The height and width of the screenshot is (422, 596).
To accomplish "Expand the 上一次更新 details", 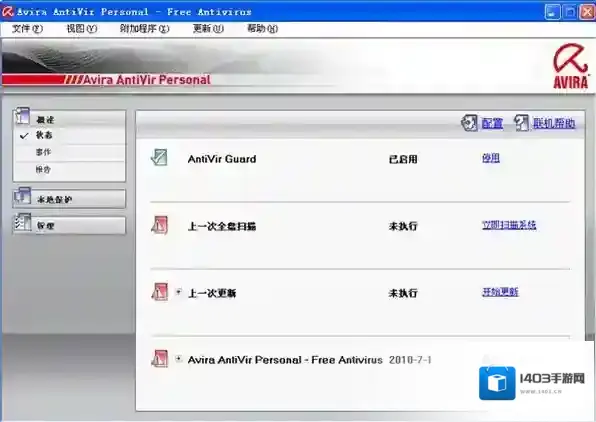I will pos(178,292).
